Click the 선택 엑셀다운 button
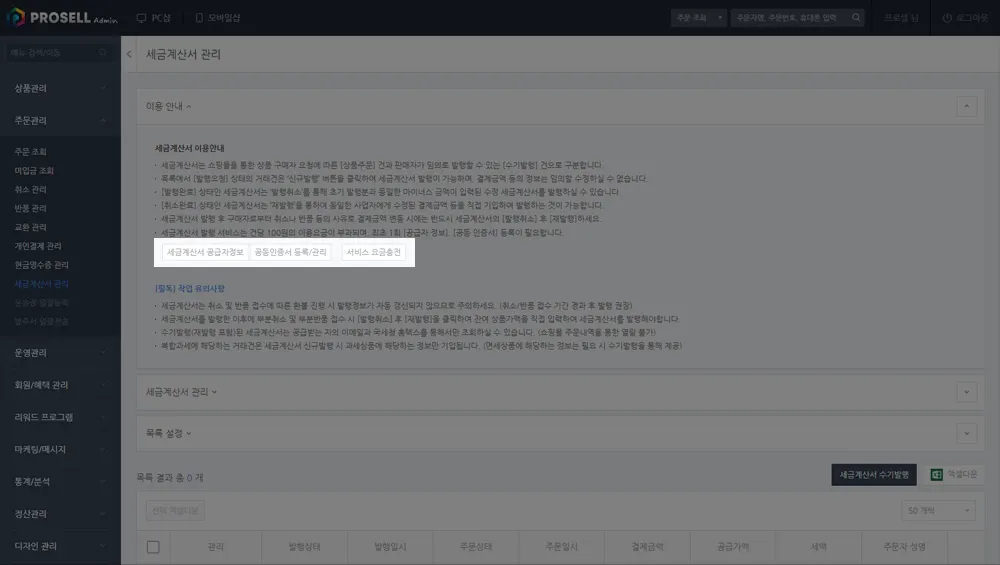The height and width of the screenshot is (565, 1000). point(175,510)
